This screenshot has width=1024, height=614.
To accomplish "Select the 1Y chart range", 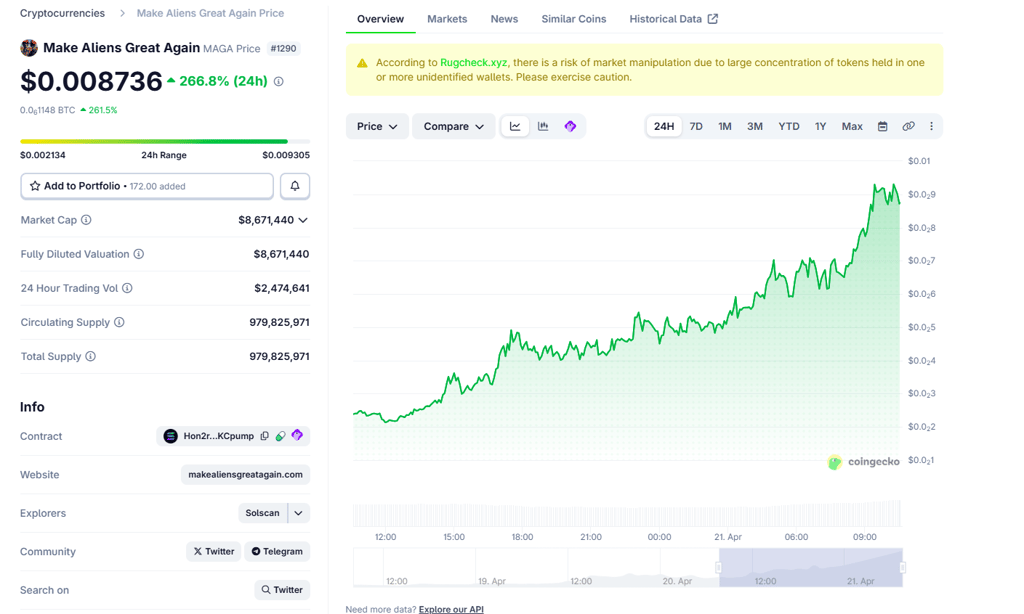I will click(821, 126).
